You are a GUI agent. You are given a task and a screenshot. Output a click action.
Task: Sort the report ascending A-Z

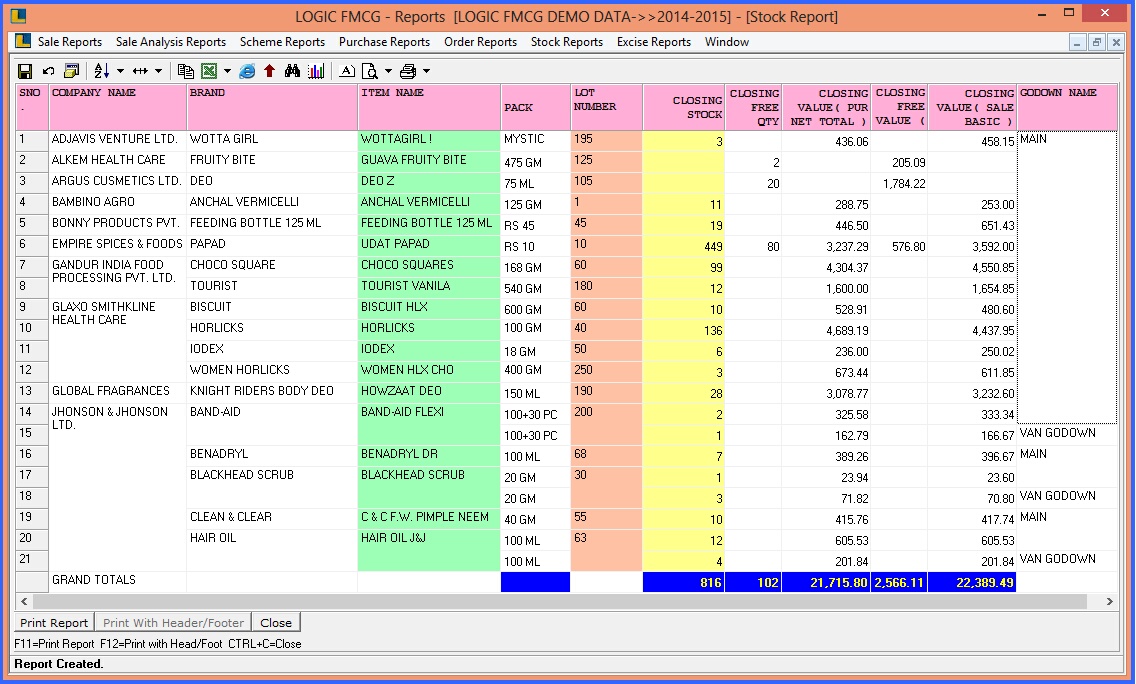point(103,70)
